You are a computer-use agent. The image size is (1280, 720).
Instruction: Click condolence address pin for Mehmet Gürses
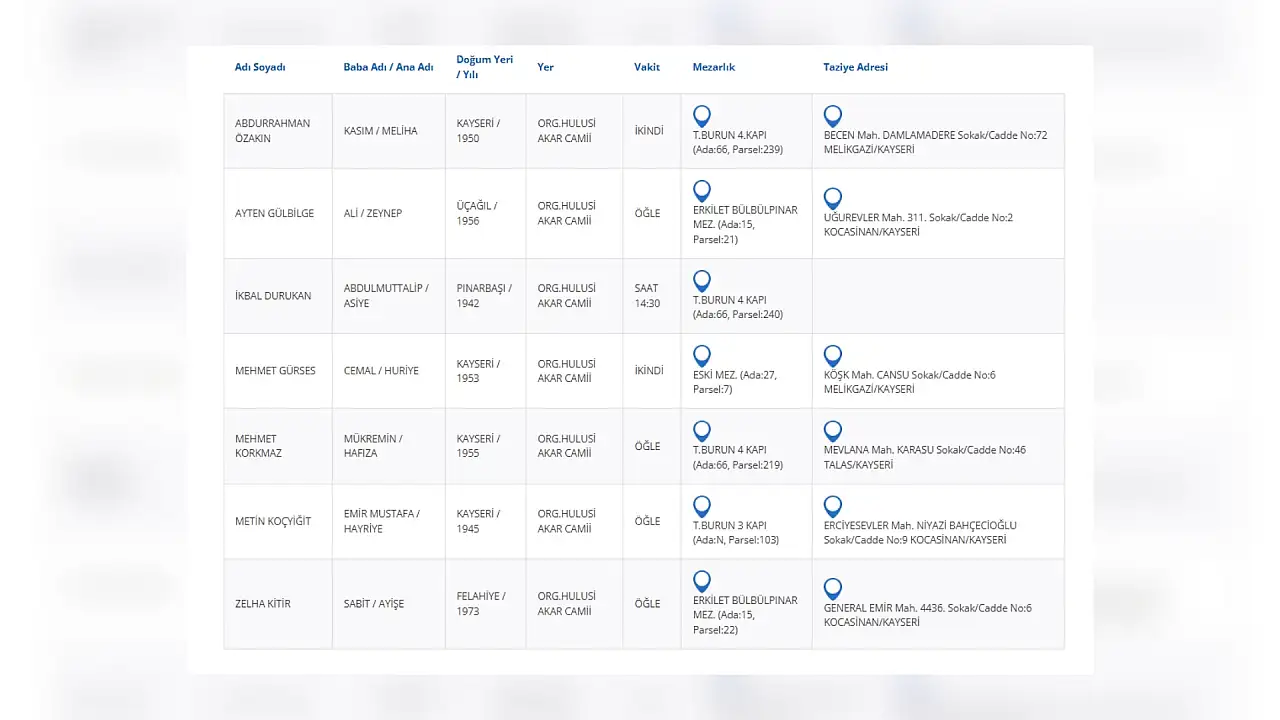833,356
